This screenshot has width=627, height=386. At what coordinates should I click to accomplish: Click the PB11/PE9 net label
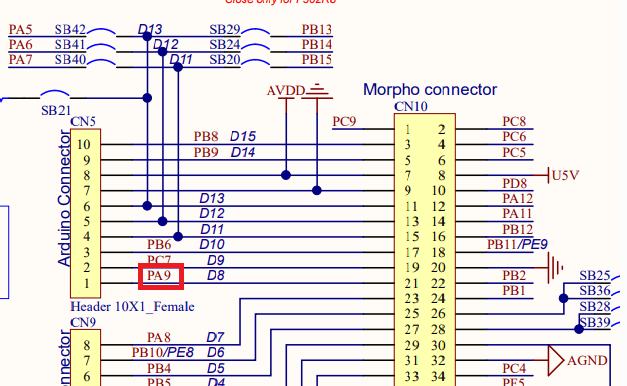tap(517, 244)
